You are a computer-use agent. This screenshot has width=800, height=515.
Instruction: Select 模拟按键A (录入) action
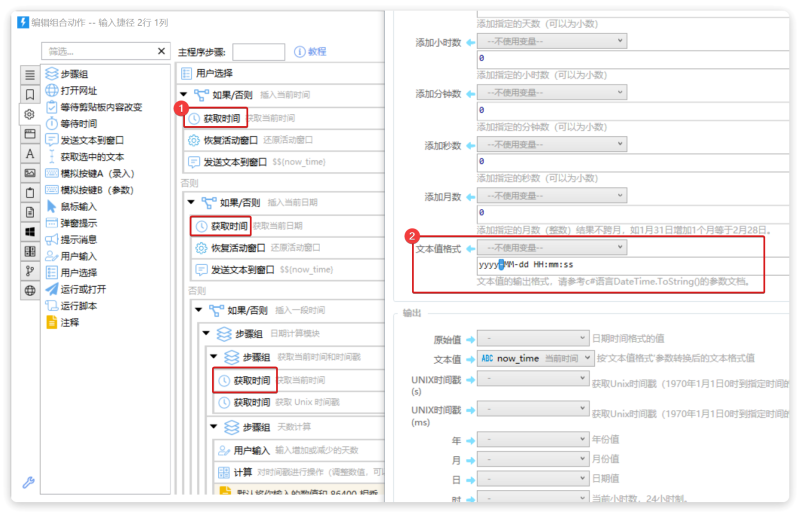[x=90, y=174]
